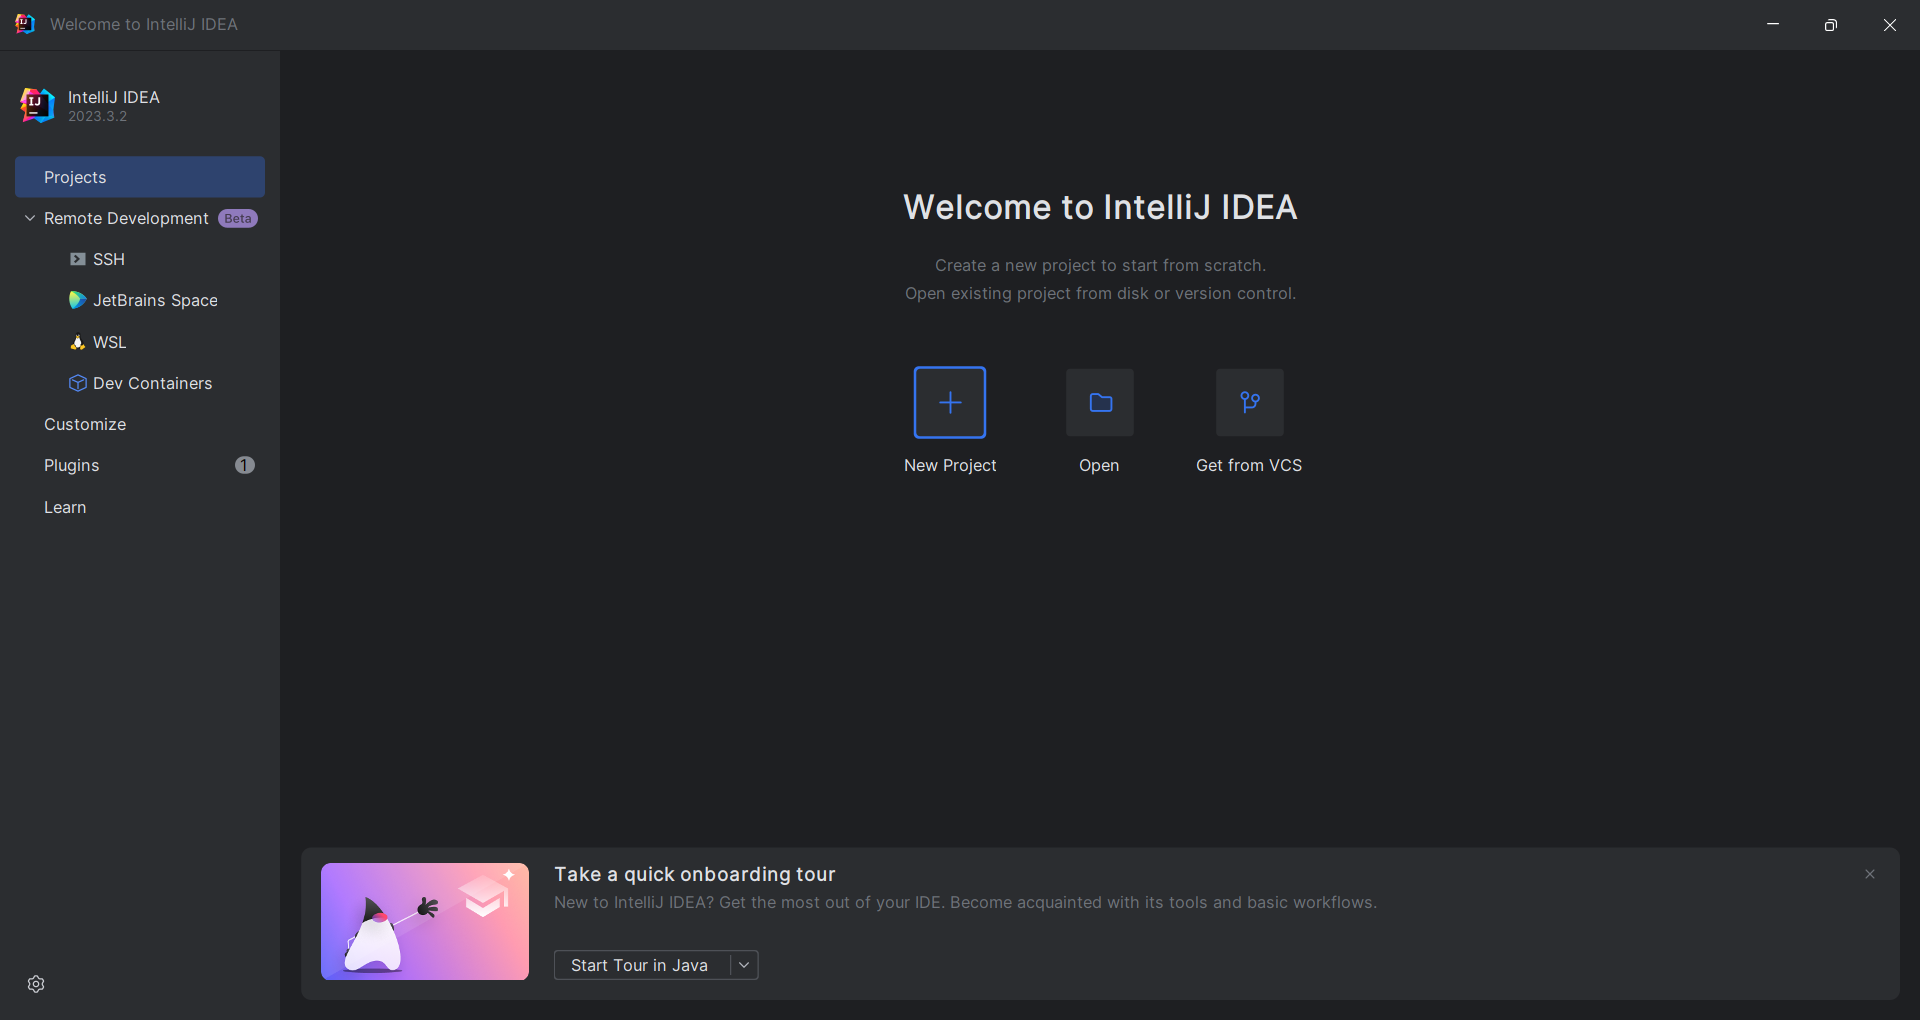Minimize the IntelliJ IDEA window

[x=1773, y=24]
